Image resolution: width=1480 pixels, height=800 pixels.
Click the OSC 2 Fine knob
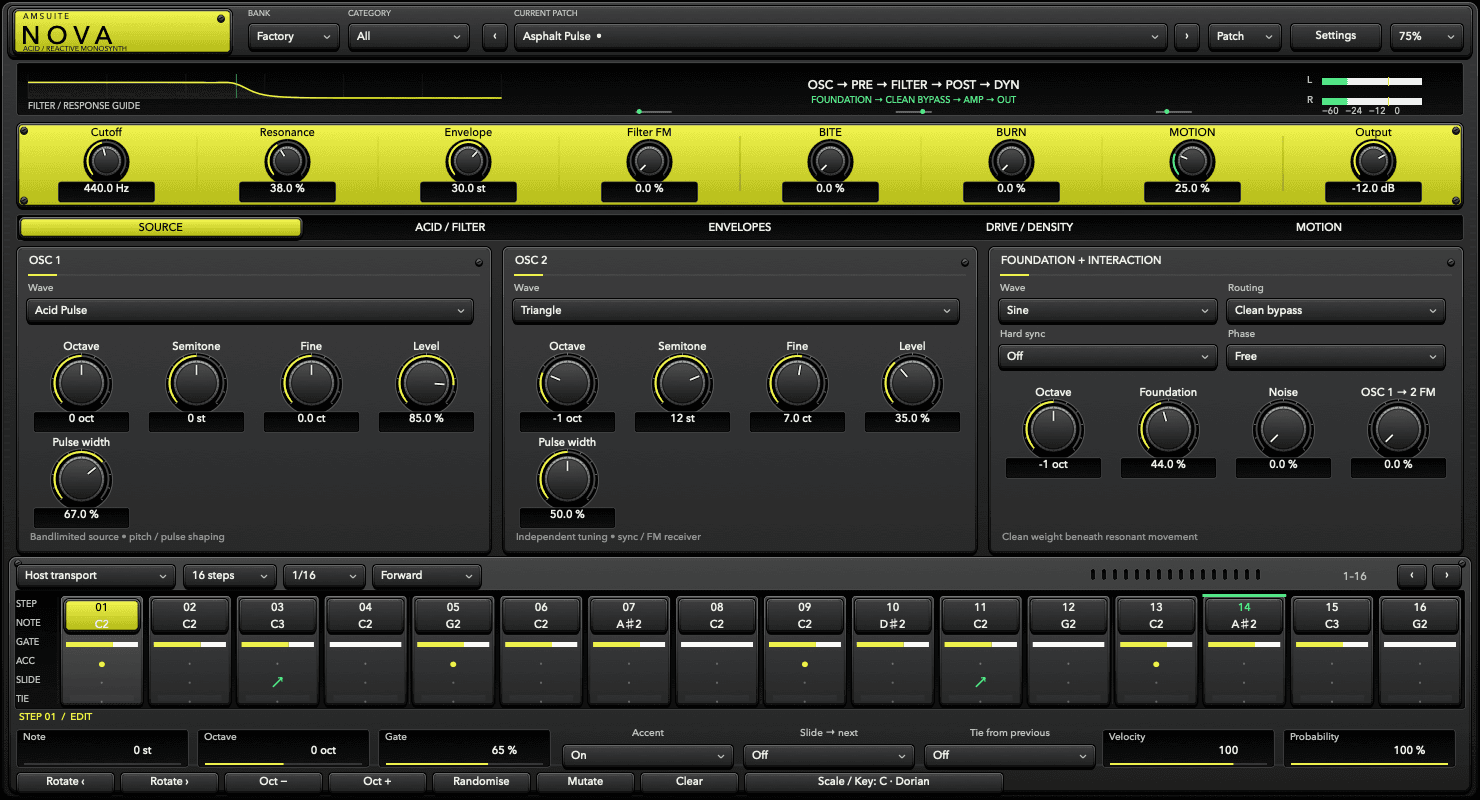coord(797,382)
